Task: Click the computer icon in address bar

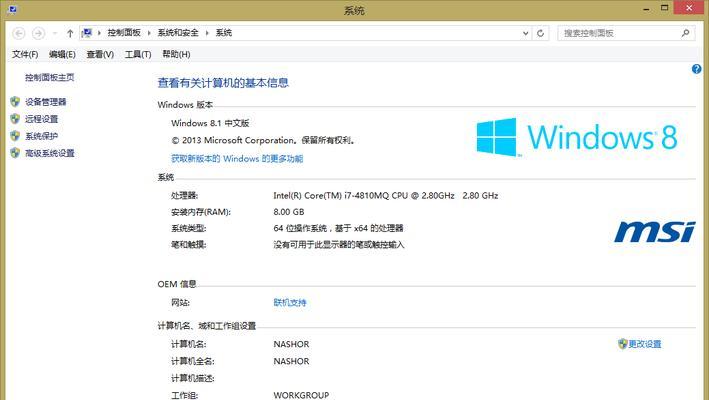Action: click(87, 33)
